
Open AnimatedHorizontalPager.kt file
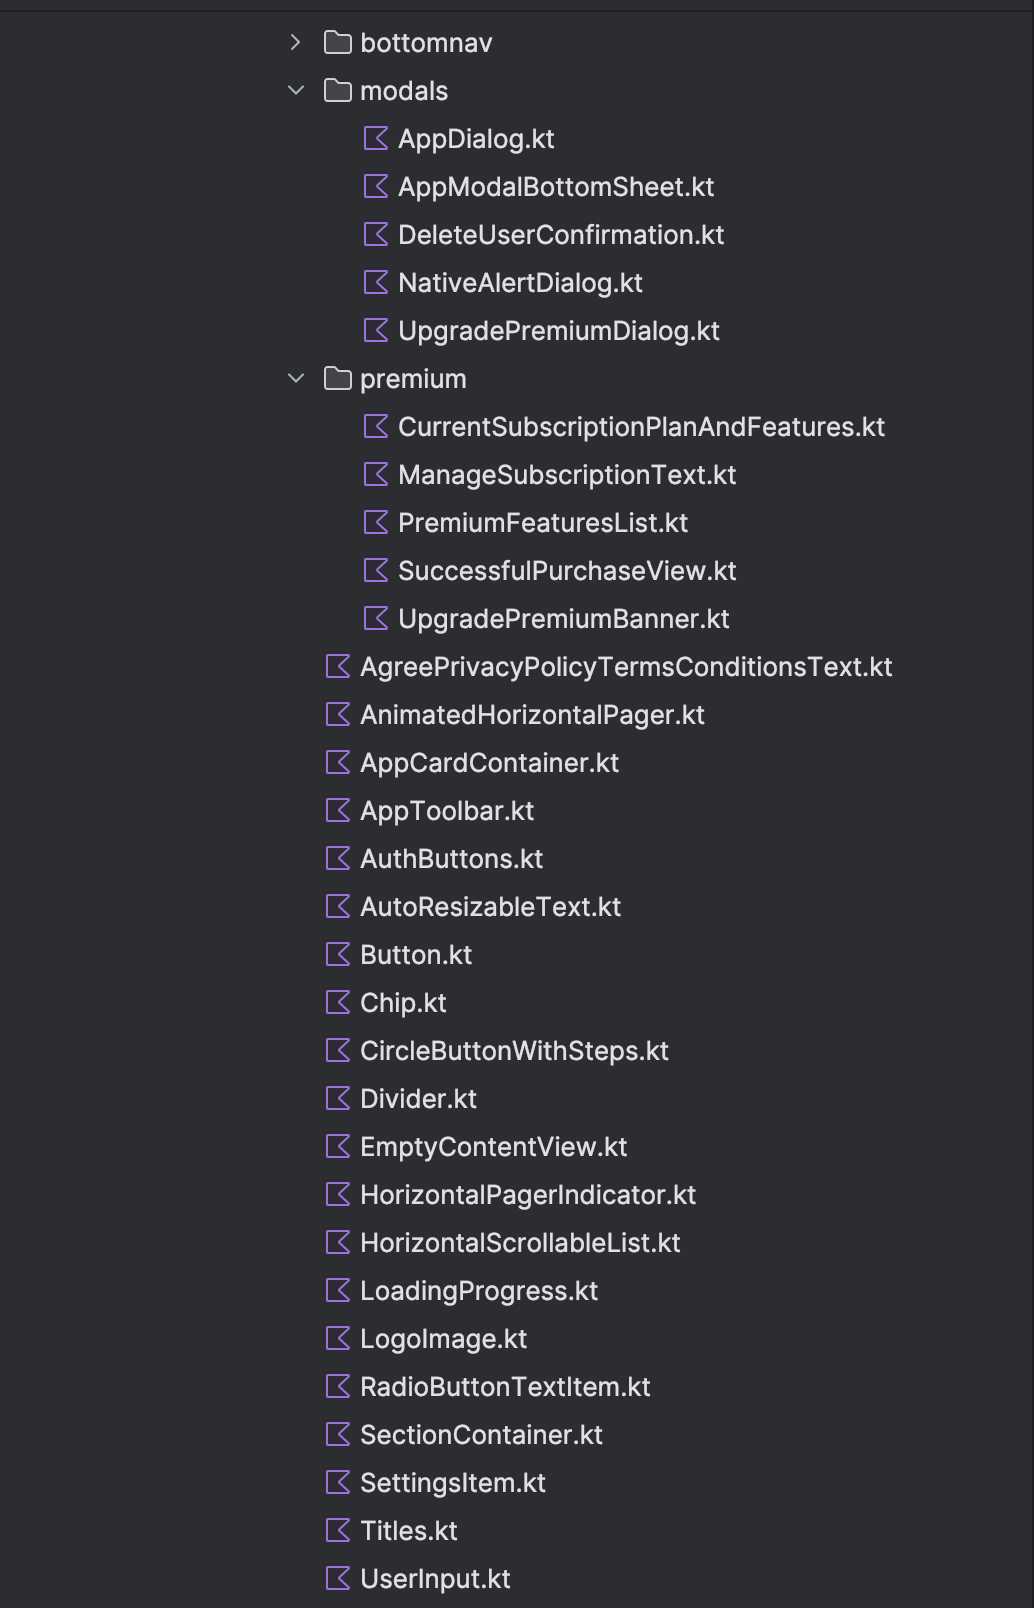tap(532, 715)
